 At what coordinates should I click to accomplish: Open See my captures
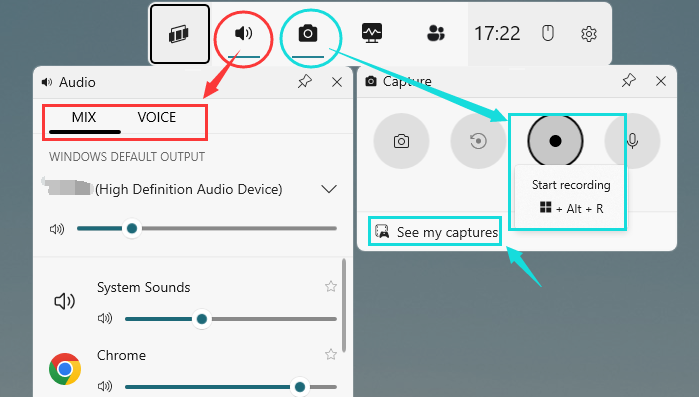coord(436,232)
